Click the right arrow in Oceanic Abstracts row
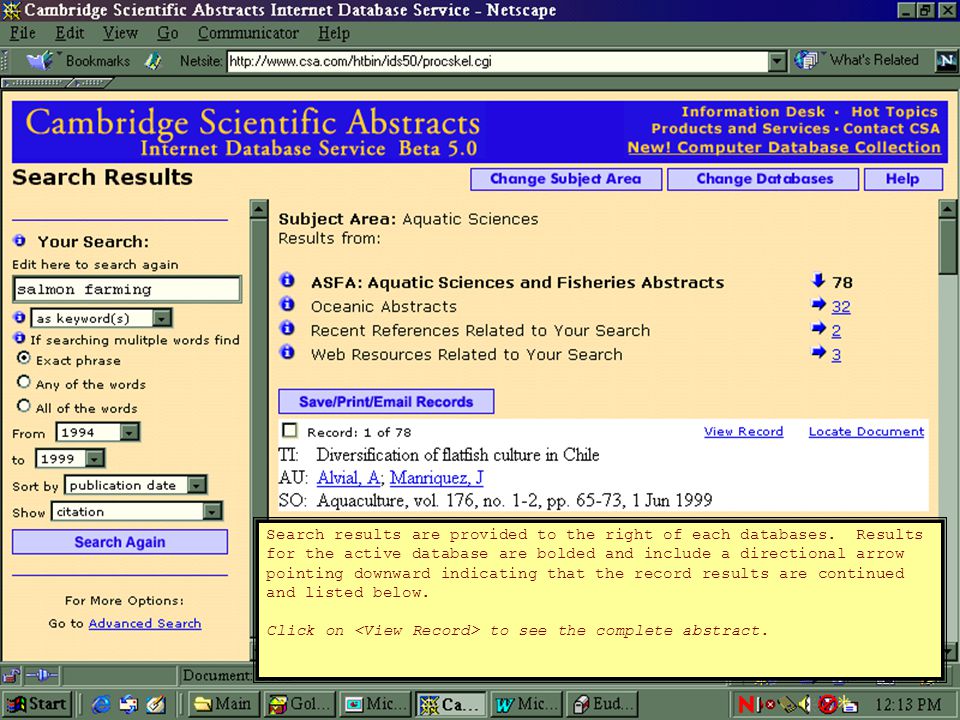The width and height of the screenshot is (960, 720). pos(819,304)
